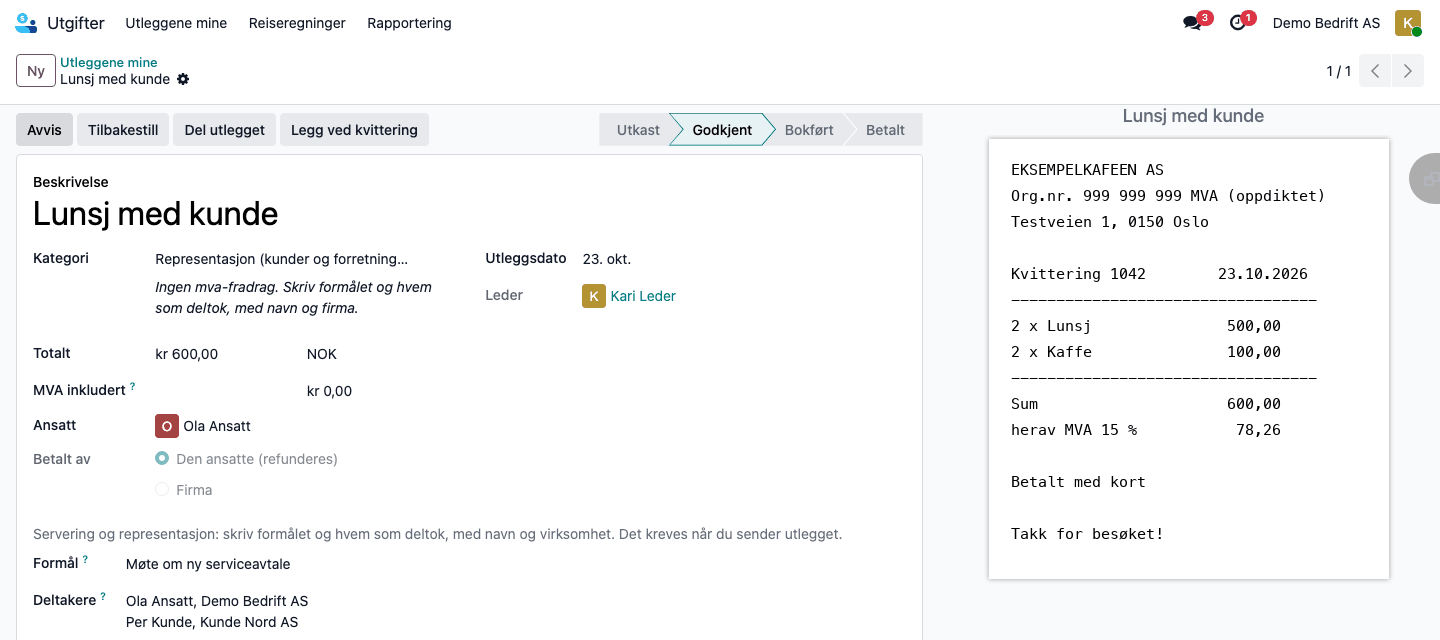Click the help mark beside Formål
Screen dimensions: 1440x640
point(85,559)
